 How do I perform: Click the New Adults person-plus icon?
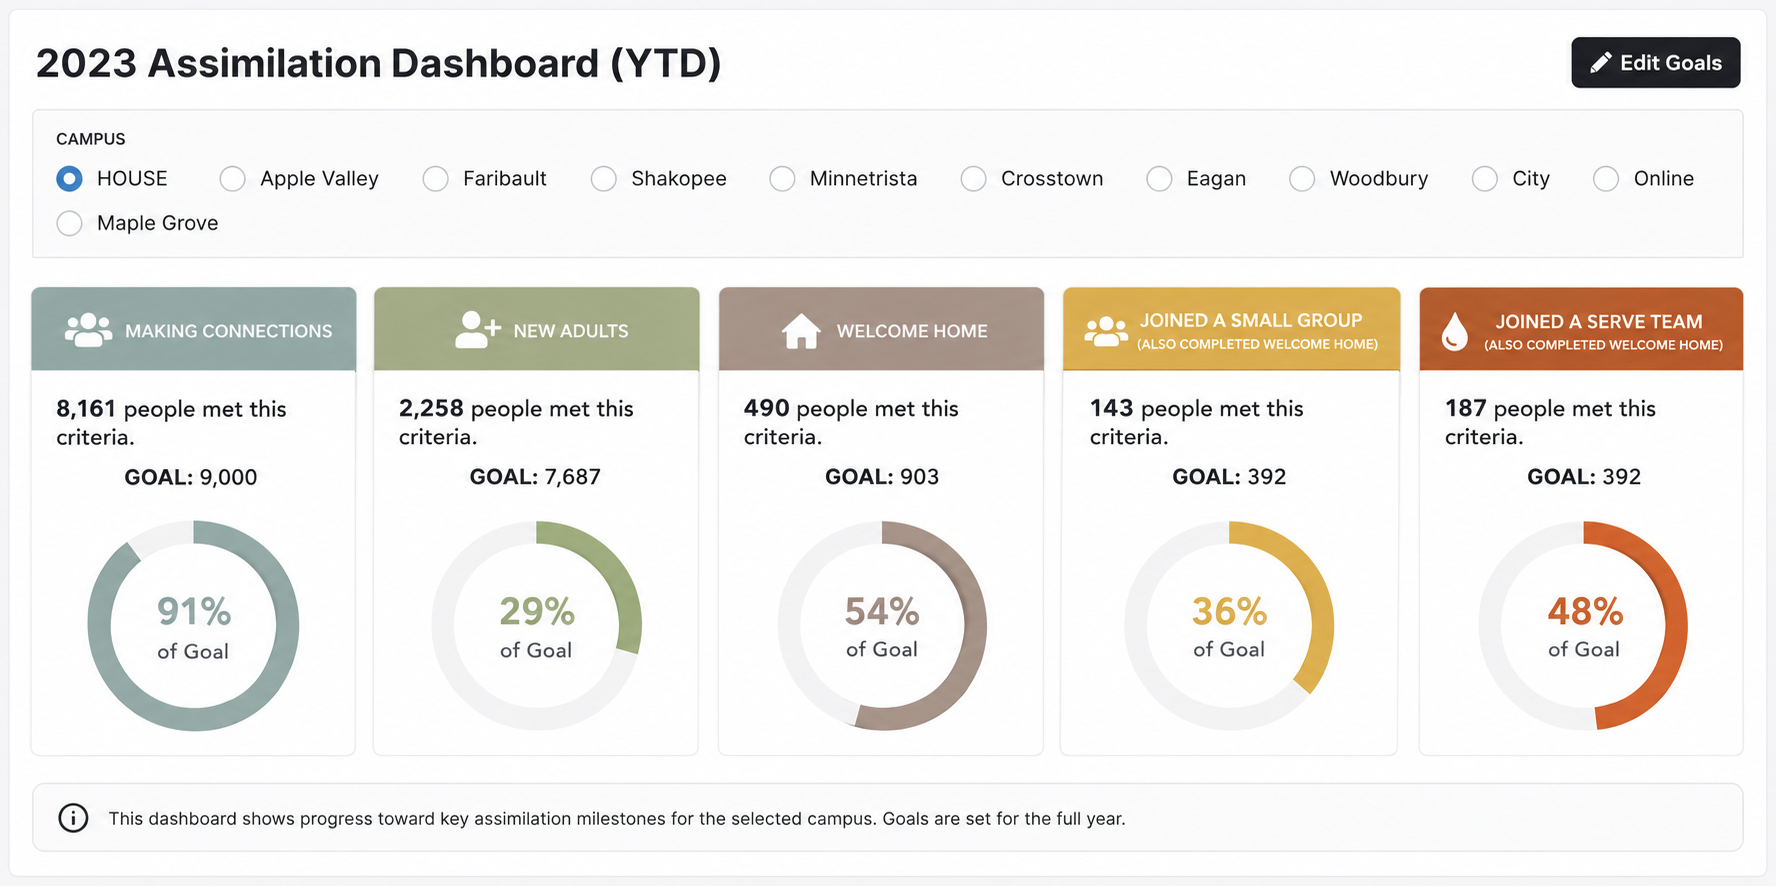[477, 329]
